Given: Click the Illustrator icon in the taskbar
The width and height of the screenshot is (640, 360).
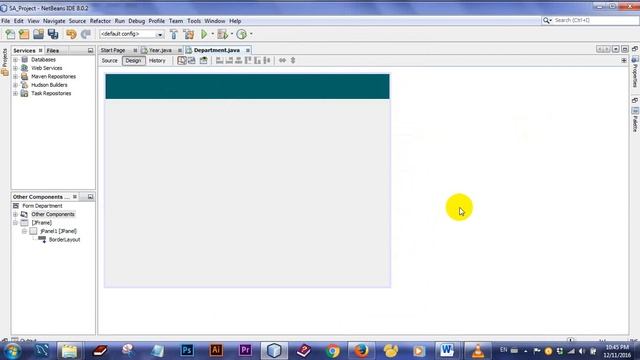Looking at the screenshot, I should click(x=216, y=350).
